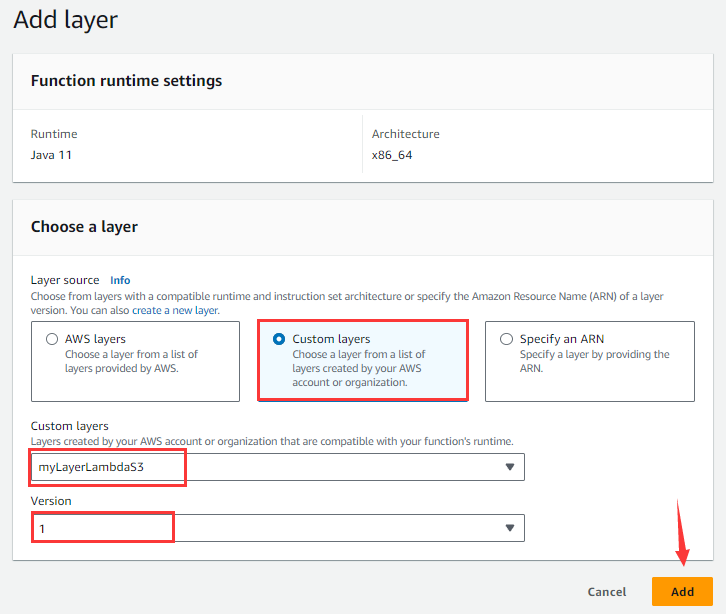Click the Java 11 runtime value
Image resolution: width=726 pixels, height=614 pixels.
pyautogui.click(x=52, y=155)
